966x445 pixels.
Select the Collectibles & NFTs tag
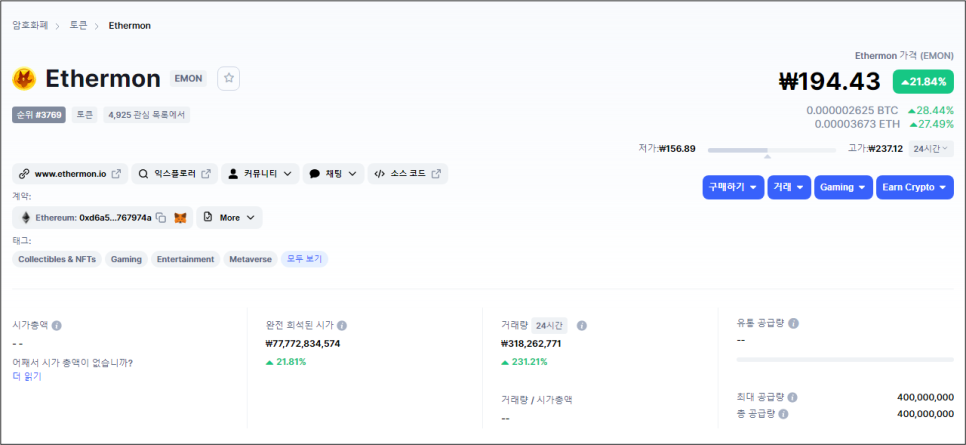point(57,259)
